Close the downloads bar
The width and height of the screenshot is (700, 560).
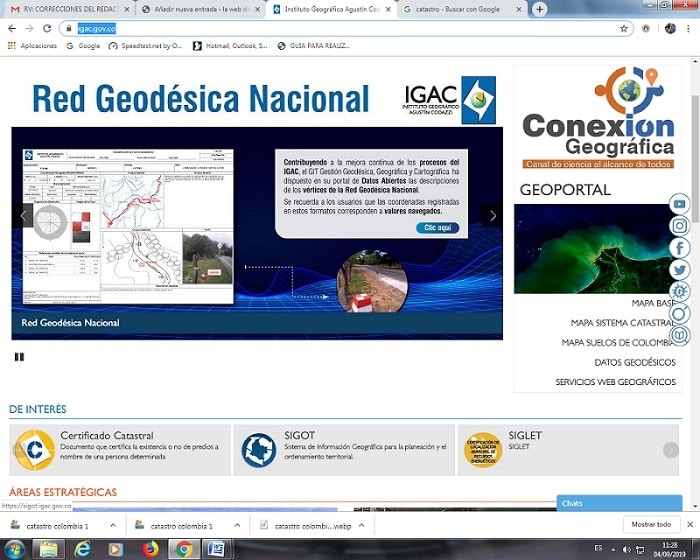coord(690,524)
